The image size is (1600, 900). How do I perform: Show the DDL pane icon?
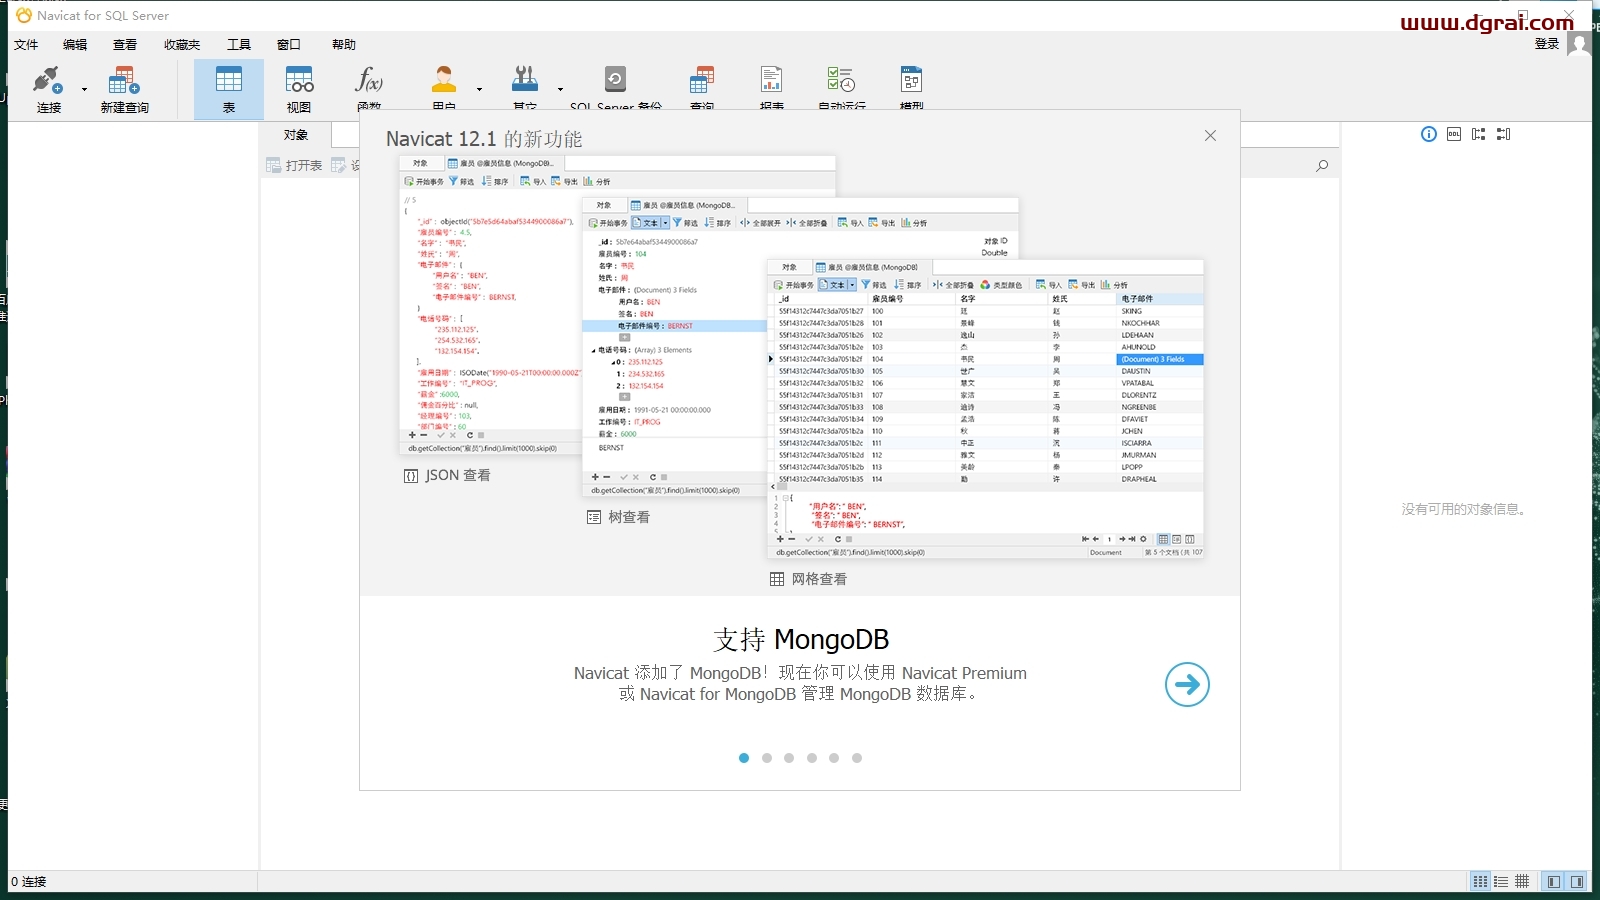click(1454, 134)
